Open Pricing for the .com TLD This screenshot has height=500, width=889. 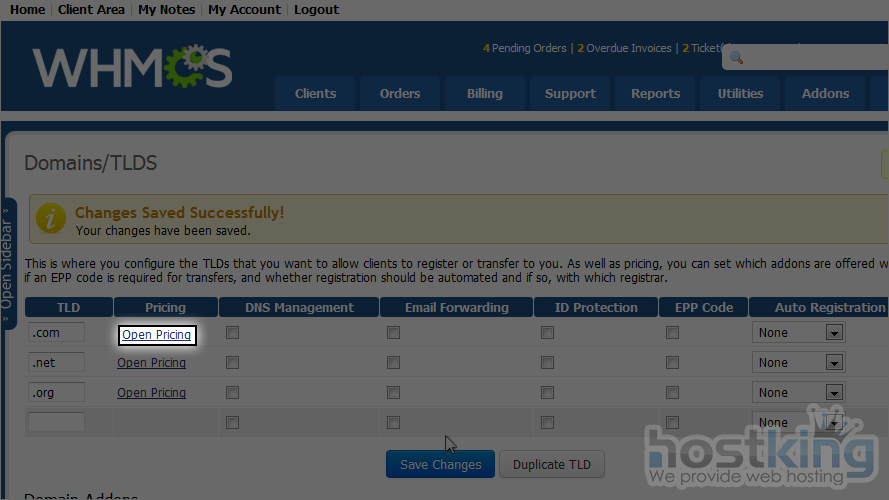[156, 334]
